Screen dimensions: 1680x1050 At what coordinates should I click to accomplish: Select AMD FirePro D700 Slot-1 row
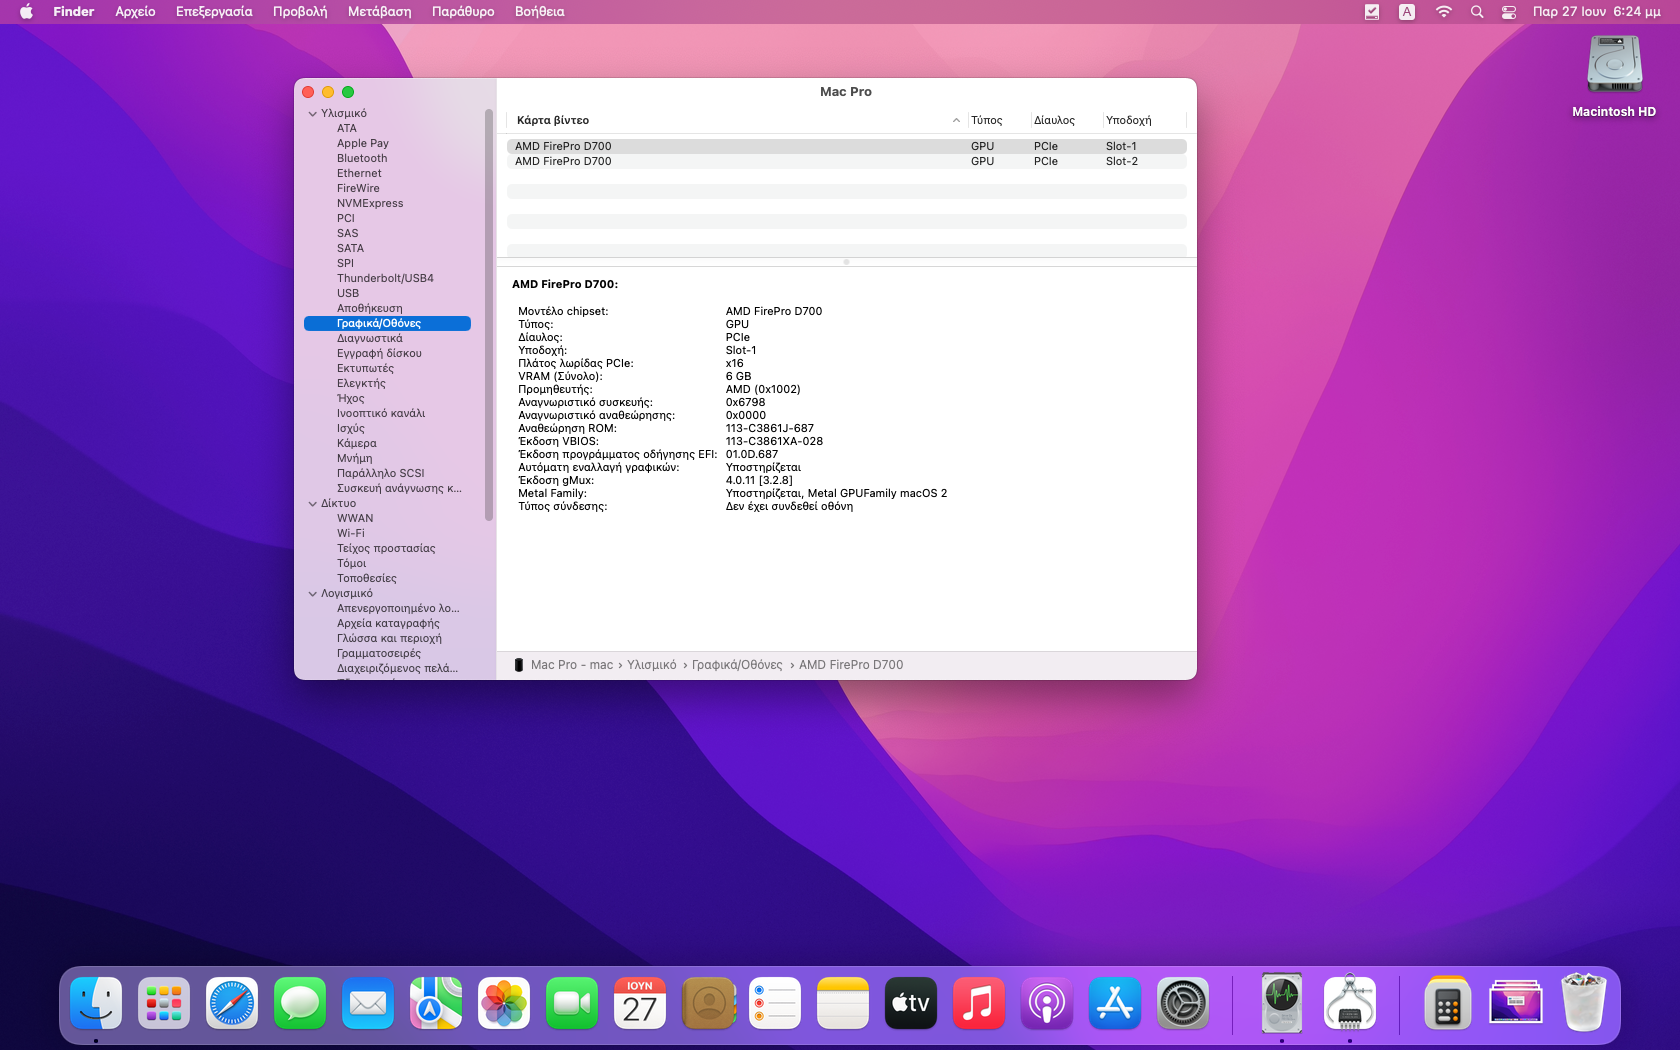pyautogui.click(x=847, y=146)
